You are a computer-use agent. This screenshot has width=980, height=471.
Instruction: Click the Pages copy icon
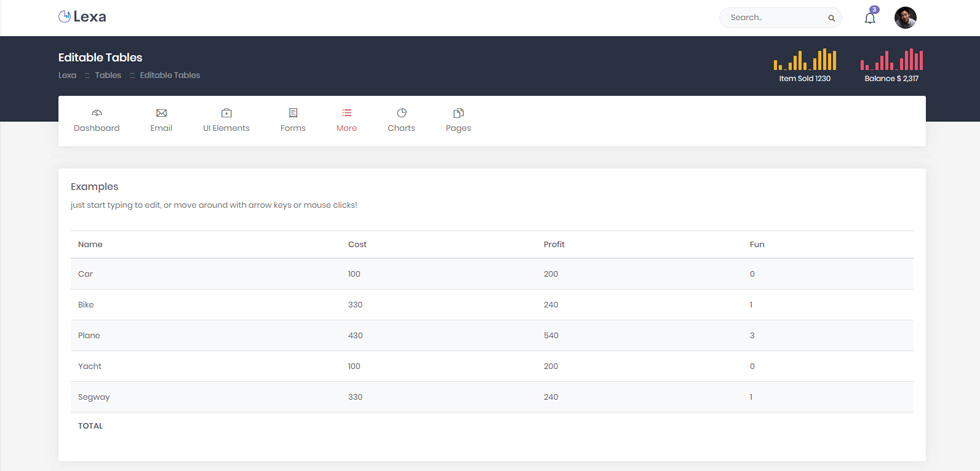[458, 113]
